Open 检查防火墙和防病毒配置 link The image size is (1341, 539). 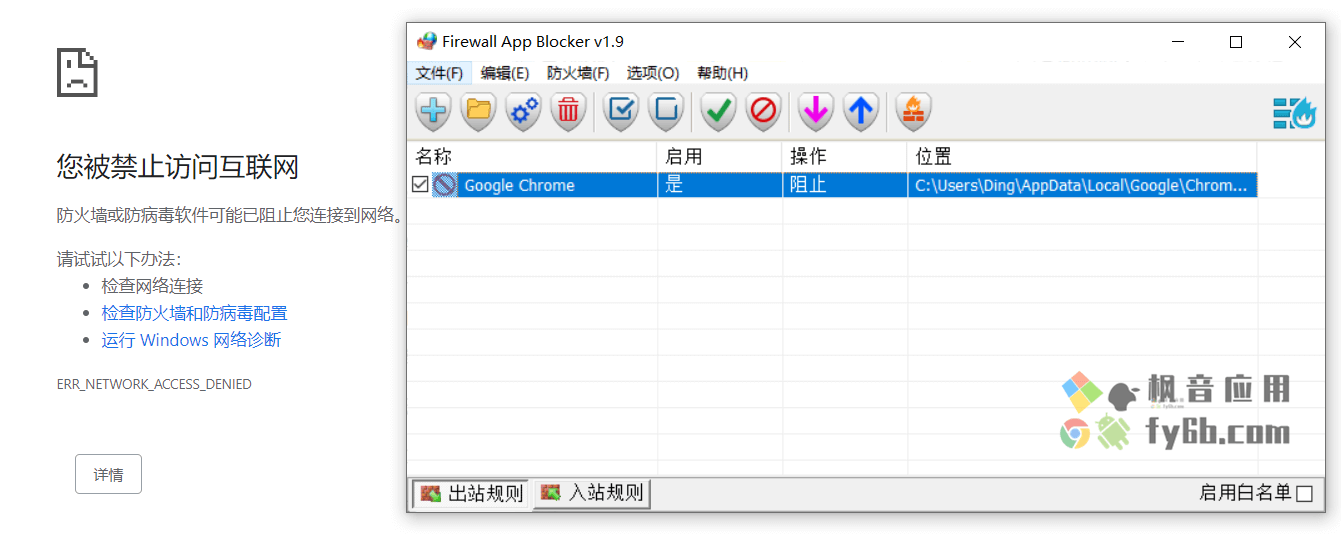click(194, 313)
